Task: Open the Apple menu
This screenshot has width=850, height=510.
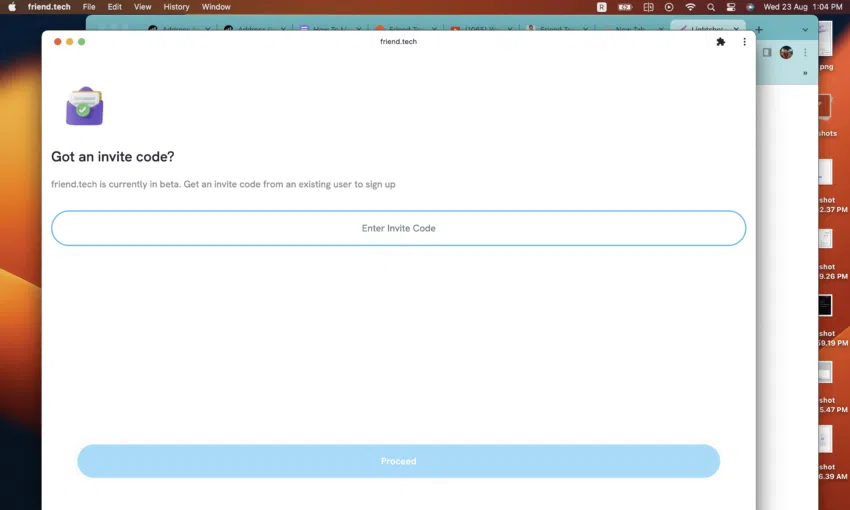Action: pos(12,7)
